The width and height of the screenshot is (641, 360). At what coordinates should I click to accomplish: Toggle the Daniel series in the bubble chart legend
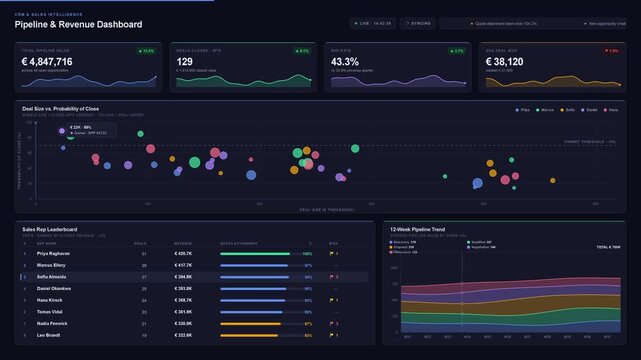[x=589, y=110]
